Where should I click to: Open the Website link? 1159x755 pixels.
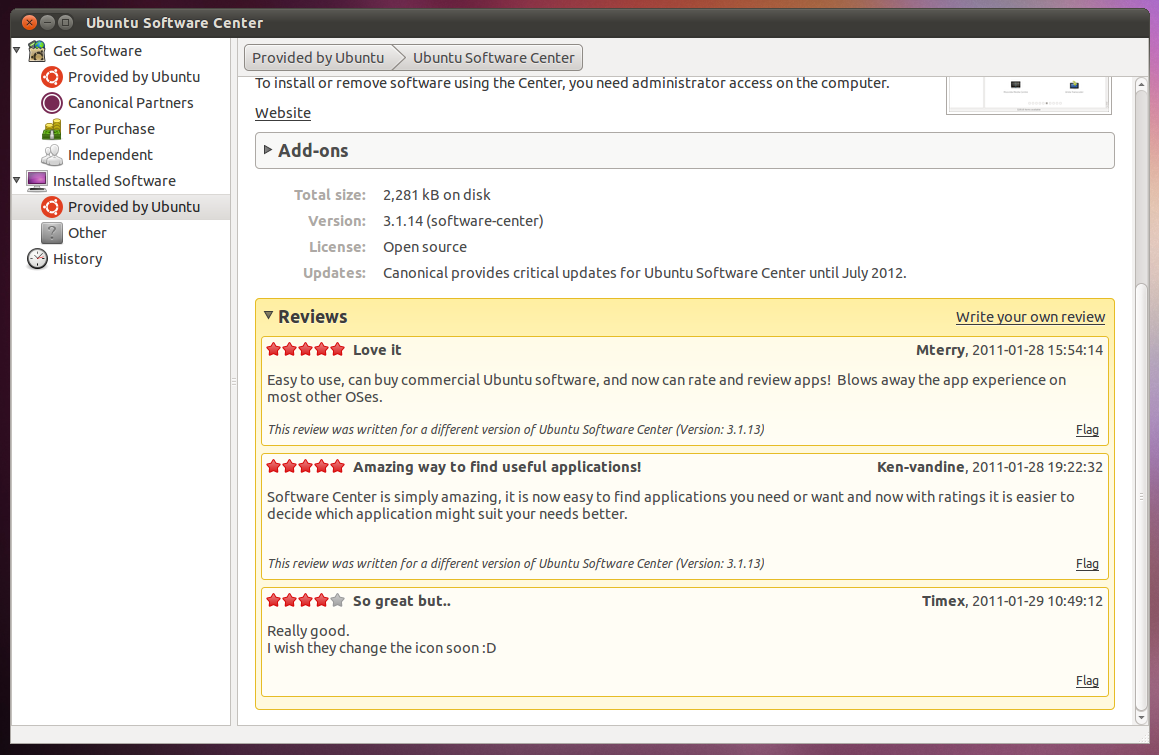pos(283,113)
